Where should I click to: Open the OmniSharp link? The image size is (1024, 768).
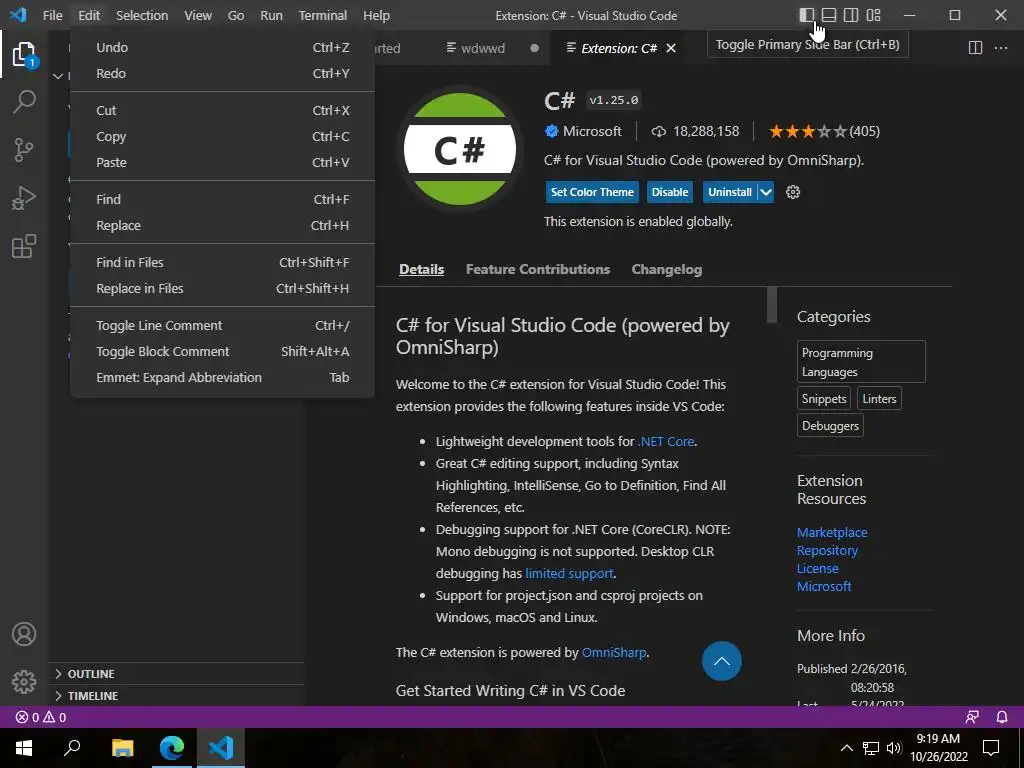pyautogui.click(x=614, y=652)
